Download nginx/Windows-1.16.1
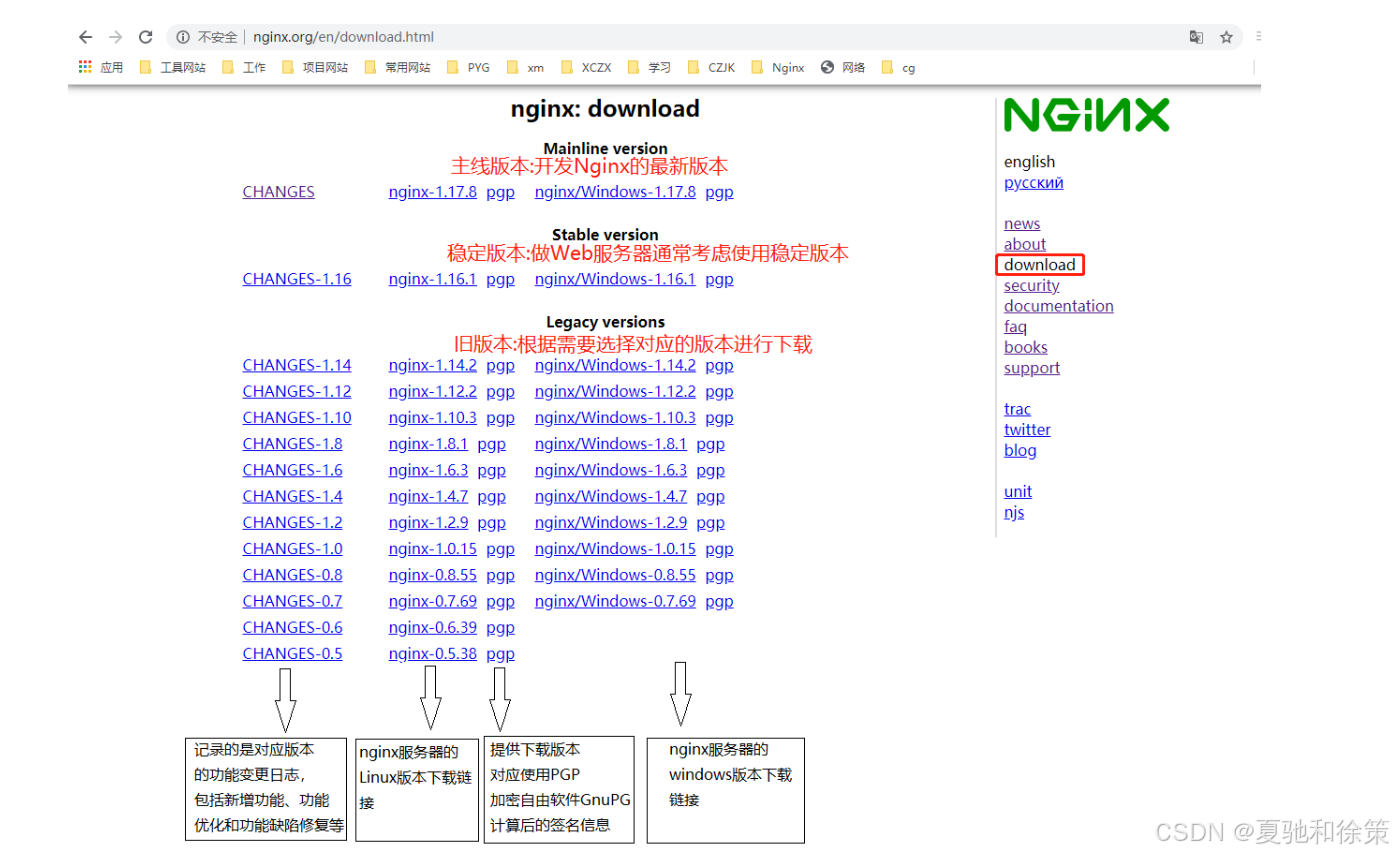Screen dimensions: 1393x855 [x=615, y=279]
